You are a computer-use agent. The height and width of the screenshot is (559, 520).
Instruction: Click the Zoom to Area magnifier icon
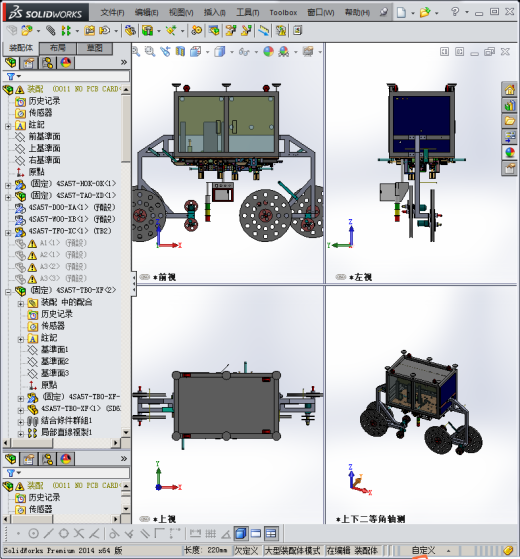(x=150, y=52)
